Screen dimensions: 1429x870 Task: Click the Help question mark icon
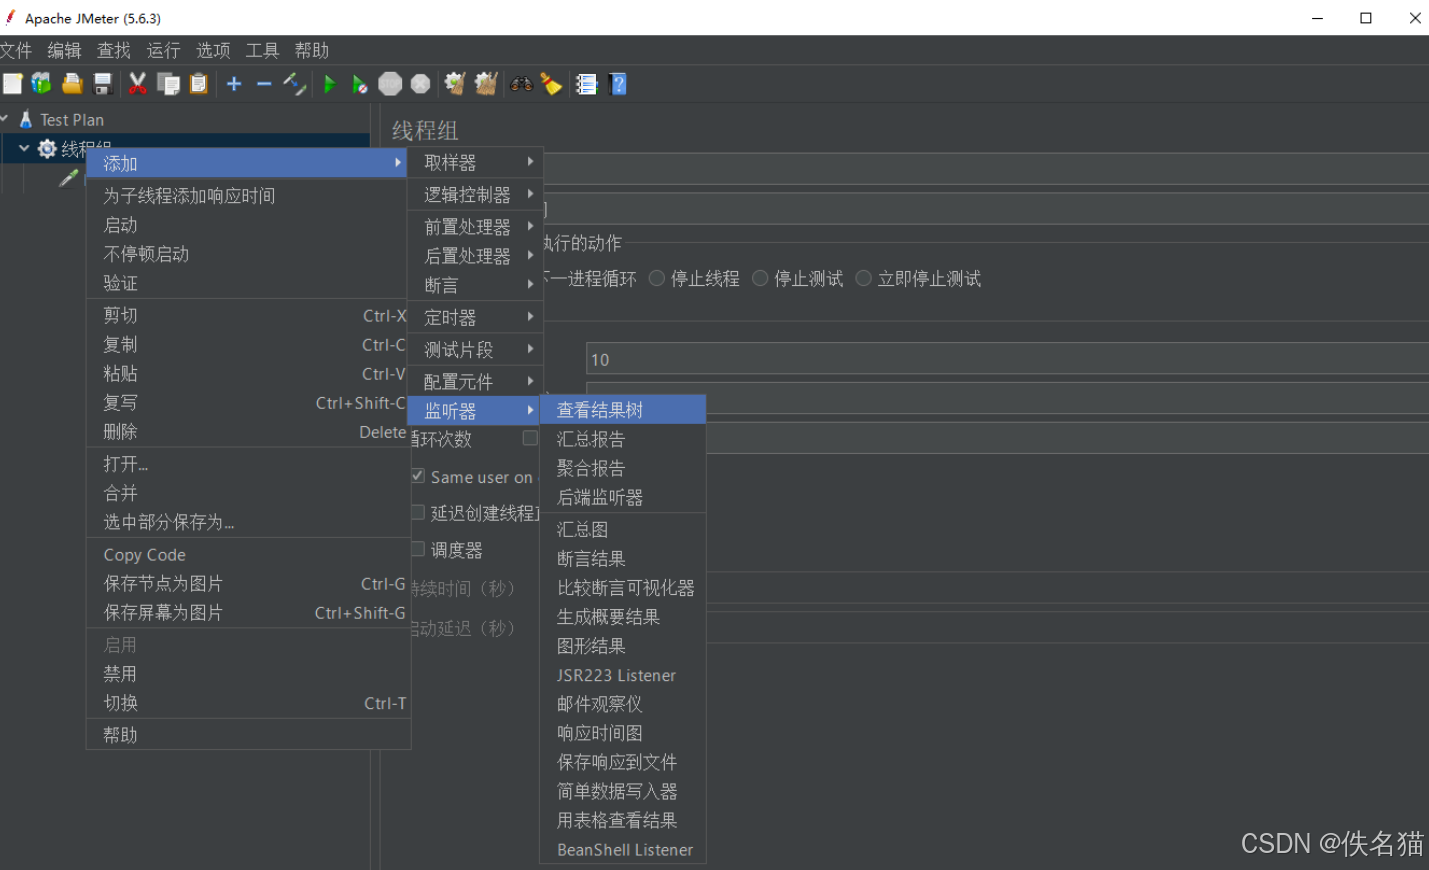618,84
